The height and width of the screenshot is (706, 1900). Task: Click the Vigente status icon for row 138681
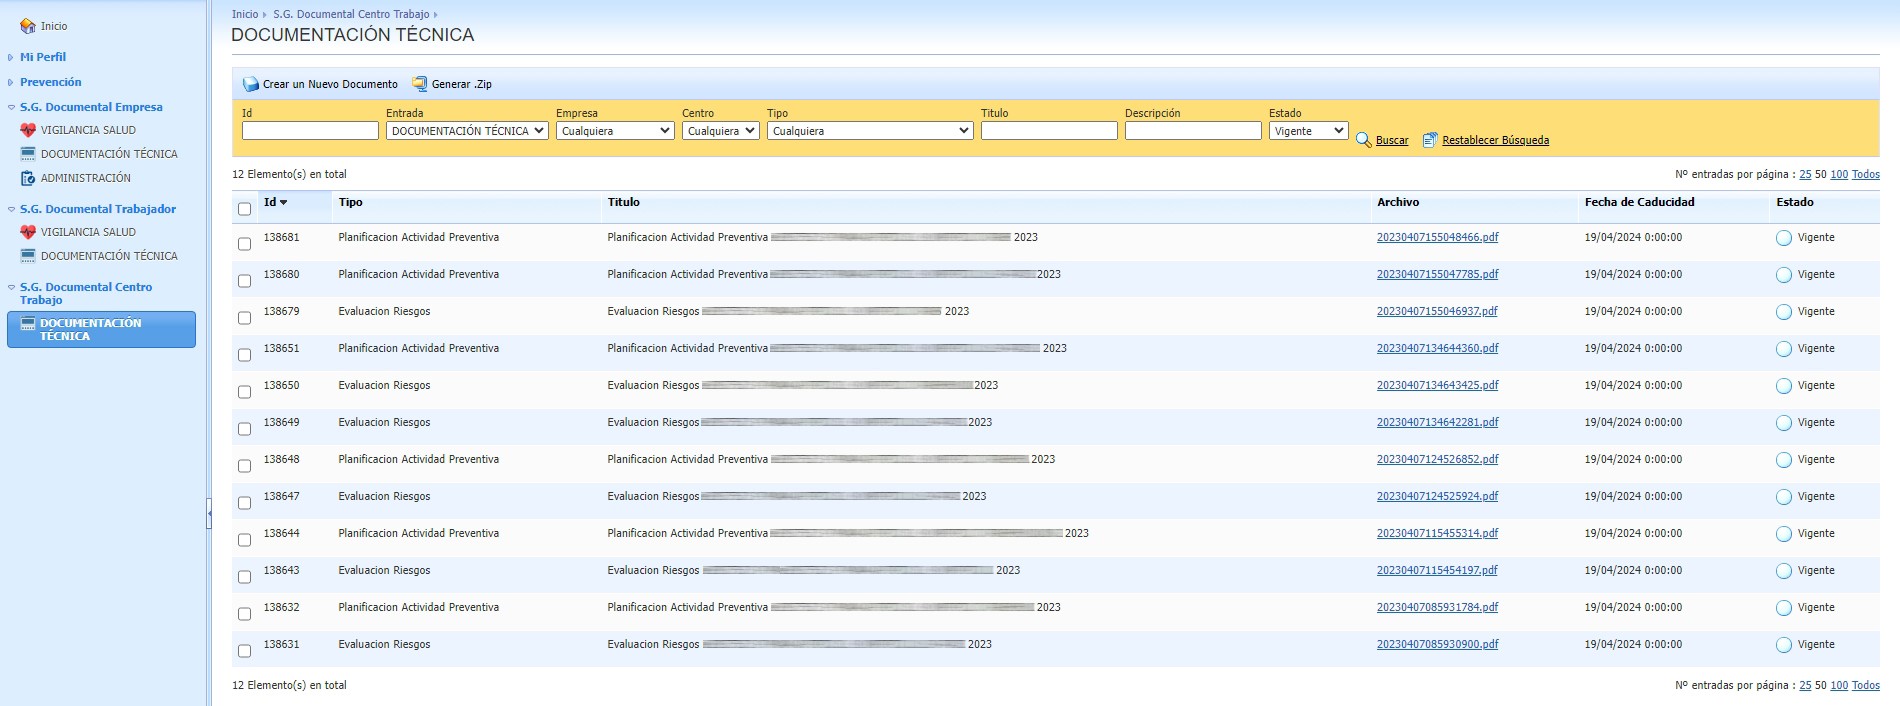1783,238
